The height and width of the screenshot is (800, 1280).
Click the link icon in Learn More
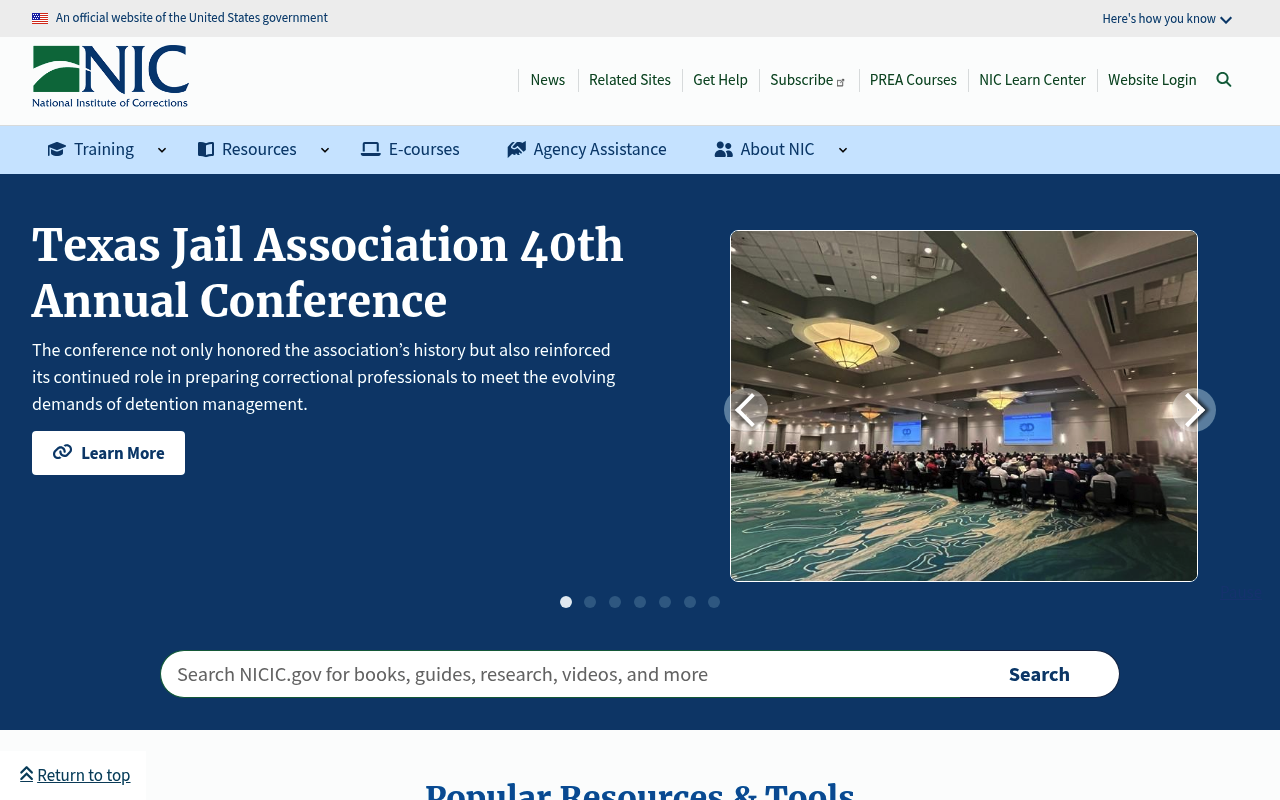(62, 452)
